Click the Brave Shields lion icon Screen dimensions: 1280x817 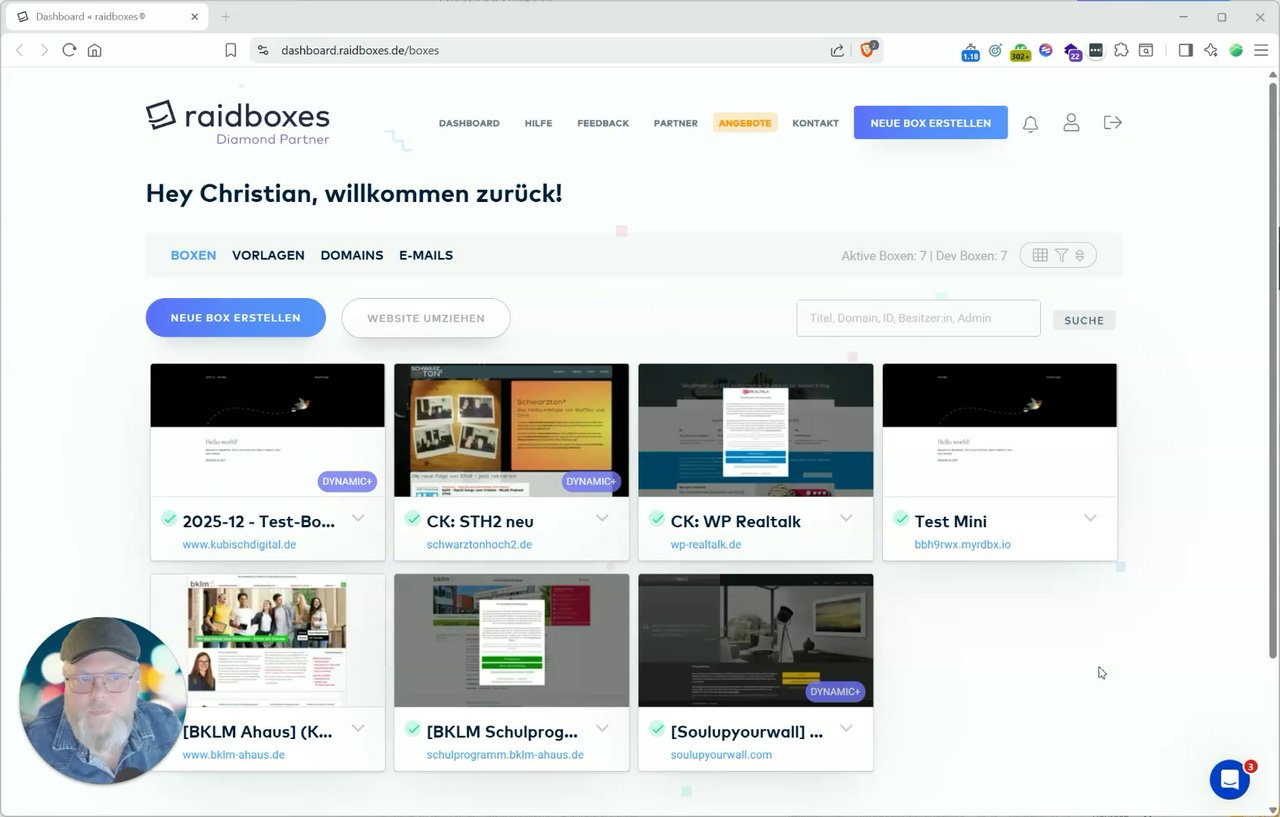click(867, 50)
